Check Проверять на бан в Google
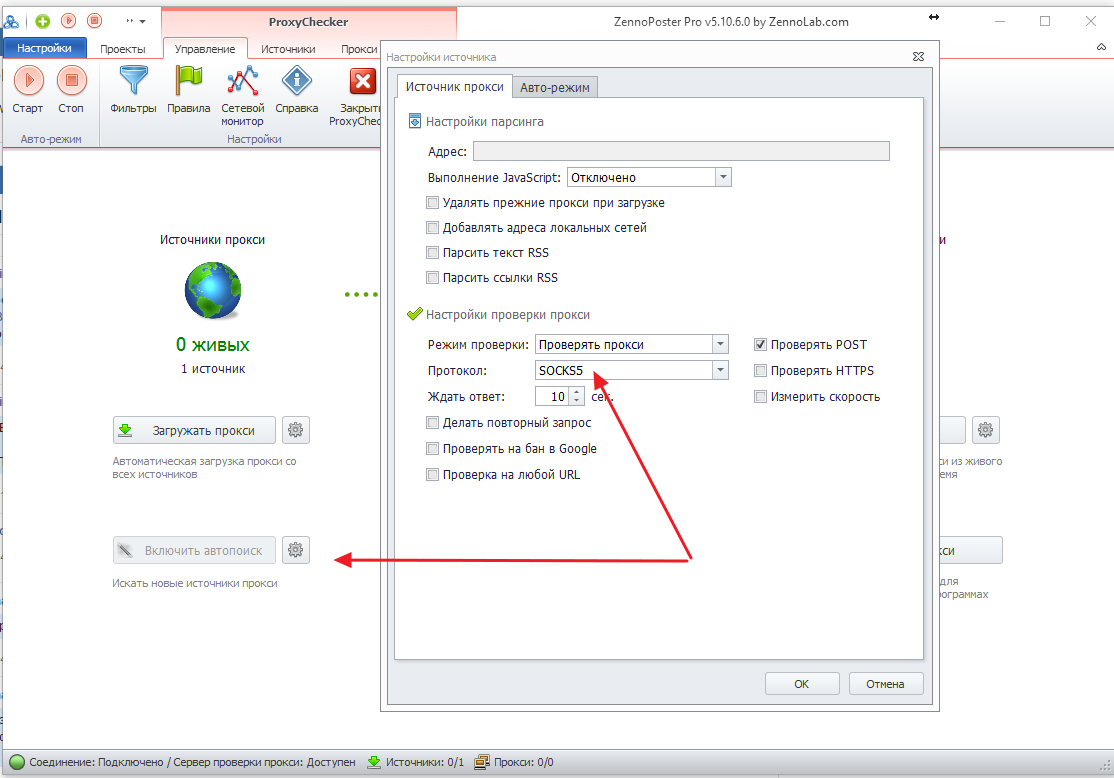Screen dimensions: 1114x778 tap(432, 448)
